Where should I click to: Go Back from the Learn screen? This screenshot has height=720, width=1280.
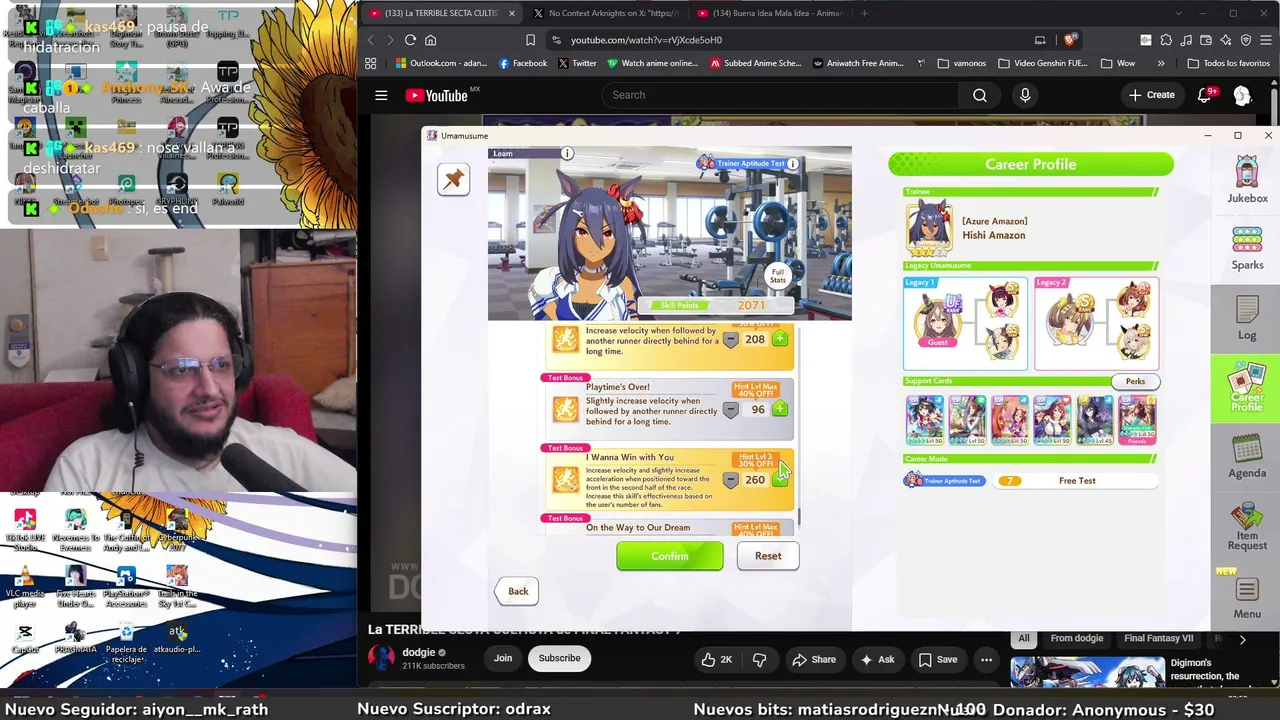pyautogui.click(x=518, y=591)
